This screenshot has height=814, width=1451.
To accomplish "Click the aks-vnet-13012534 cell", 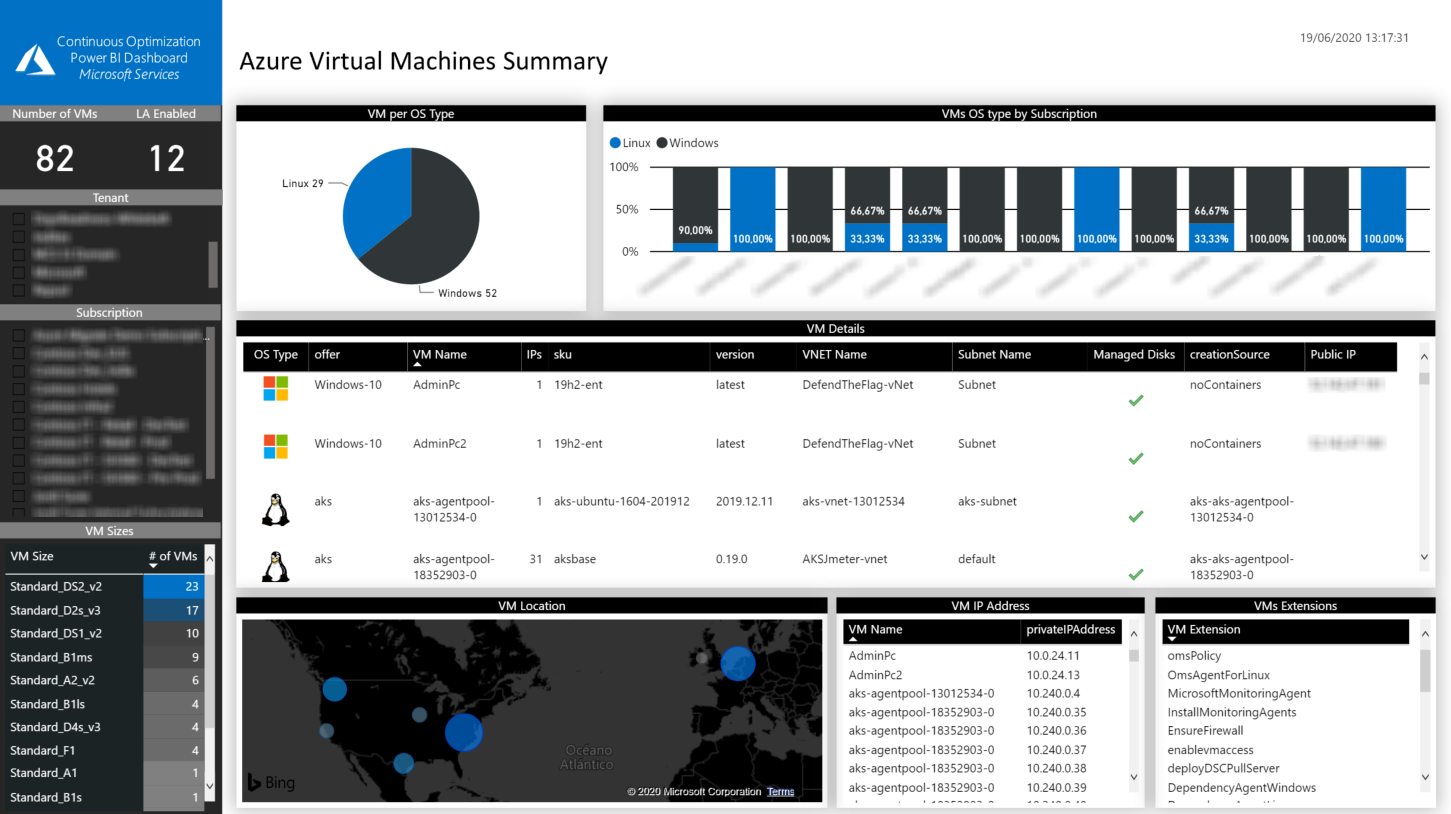I will 853,501.
